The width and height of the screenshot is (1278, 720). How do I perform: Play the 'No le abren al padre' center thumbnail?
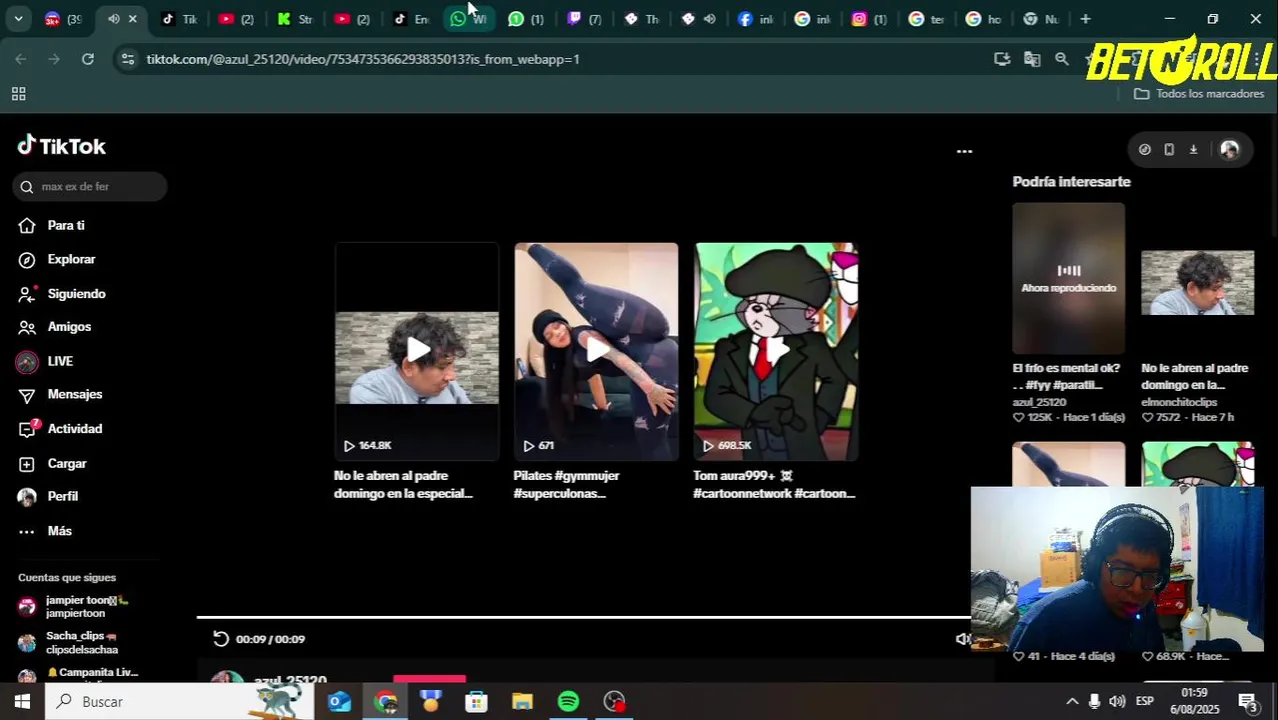click(417, 351)
